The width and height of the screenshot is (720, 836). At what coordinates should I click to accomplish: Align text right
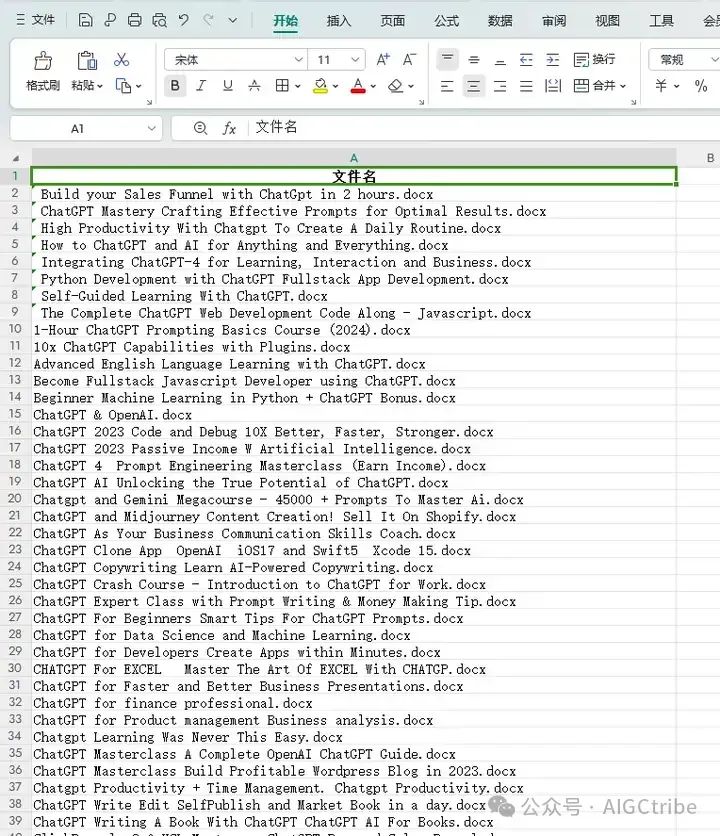tap(500, 86)
